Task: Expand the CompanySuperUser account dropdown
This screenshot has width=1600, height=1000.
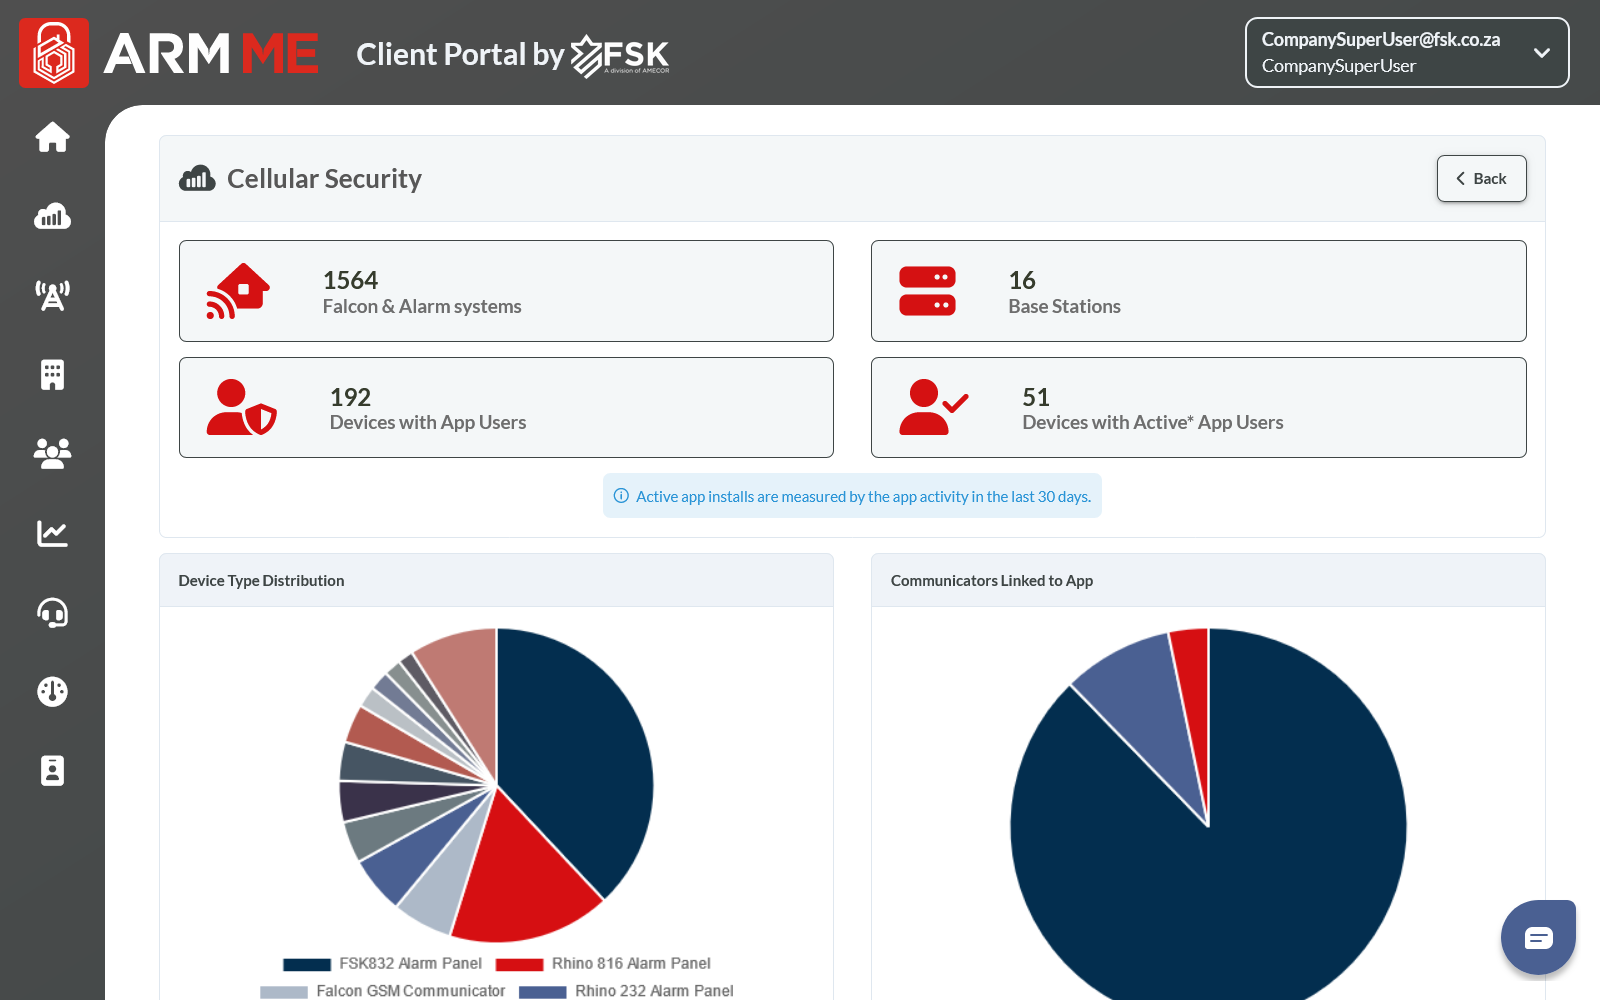Action: point(1406,53)
